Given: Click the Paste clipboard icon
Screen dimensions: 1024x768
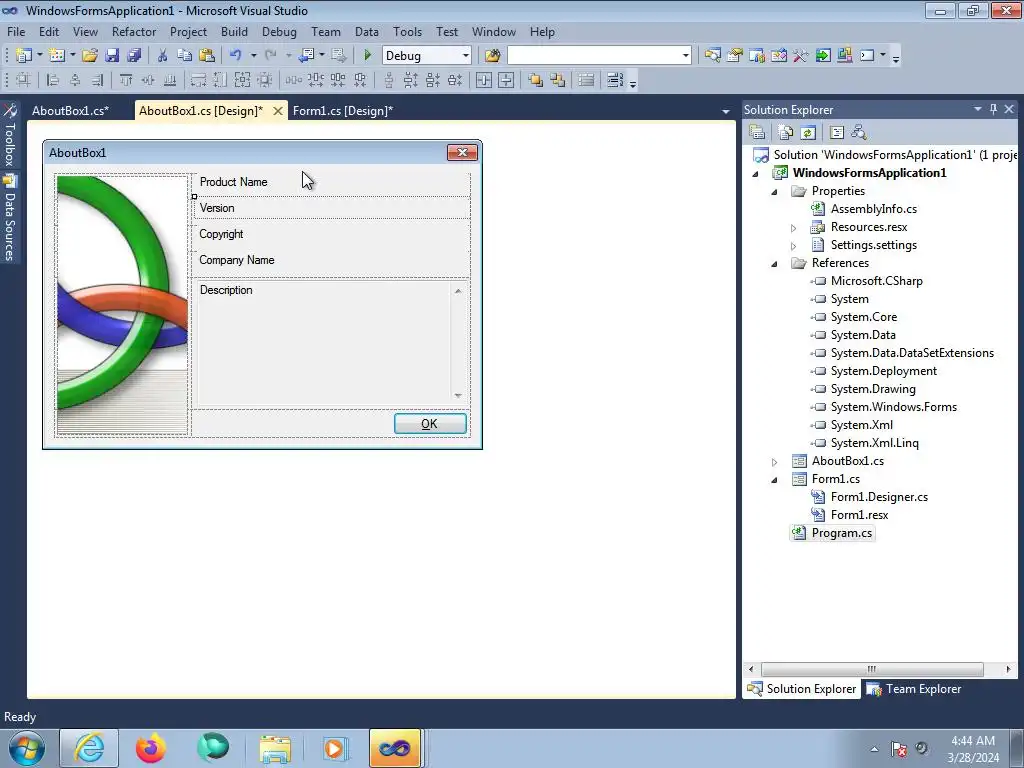Looking at the screenshot, I should 207,56.
